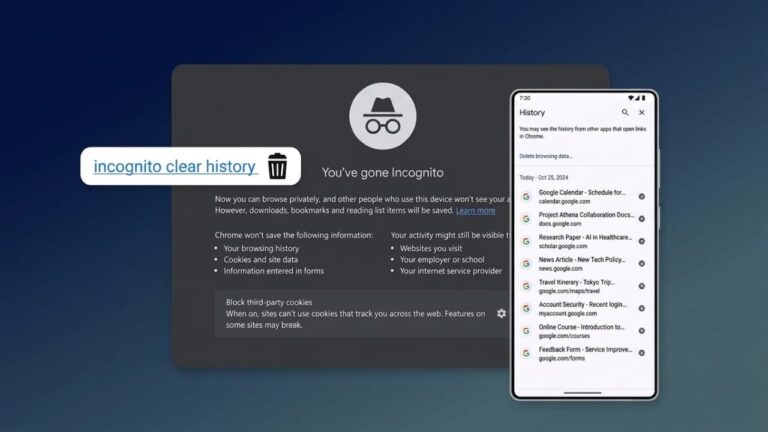Remove Feedback Form Service Improve entry
Viewport: 768px width, 432px height.
coord(642,353)
